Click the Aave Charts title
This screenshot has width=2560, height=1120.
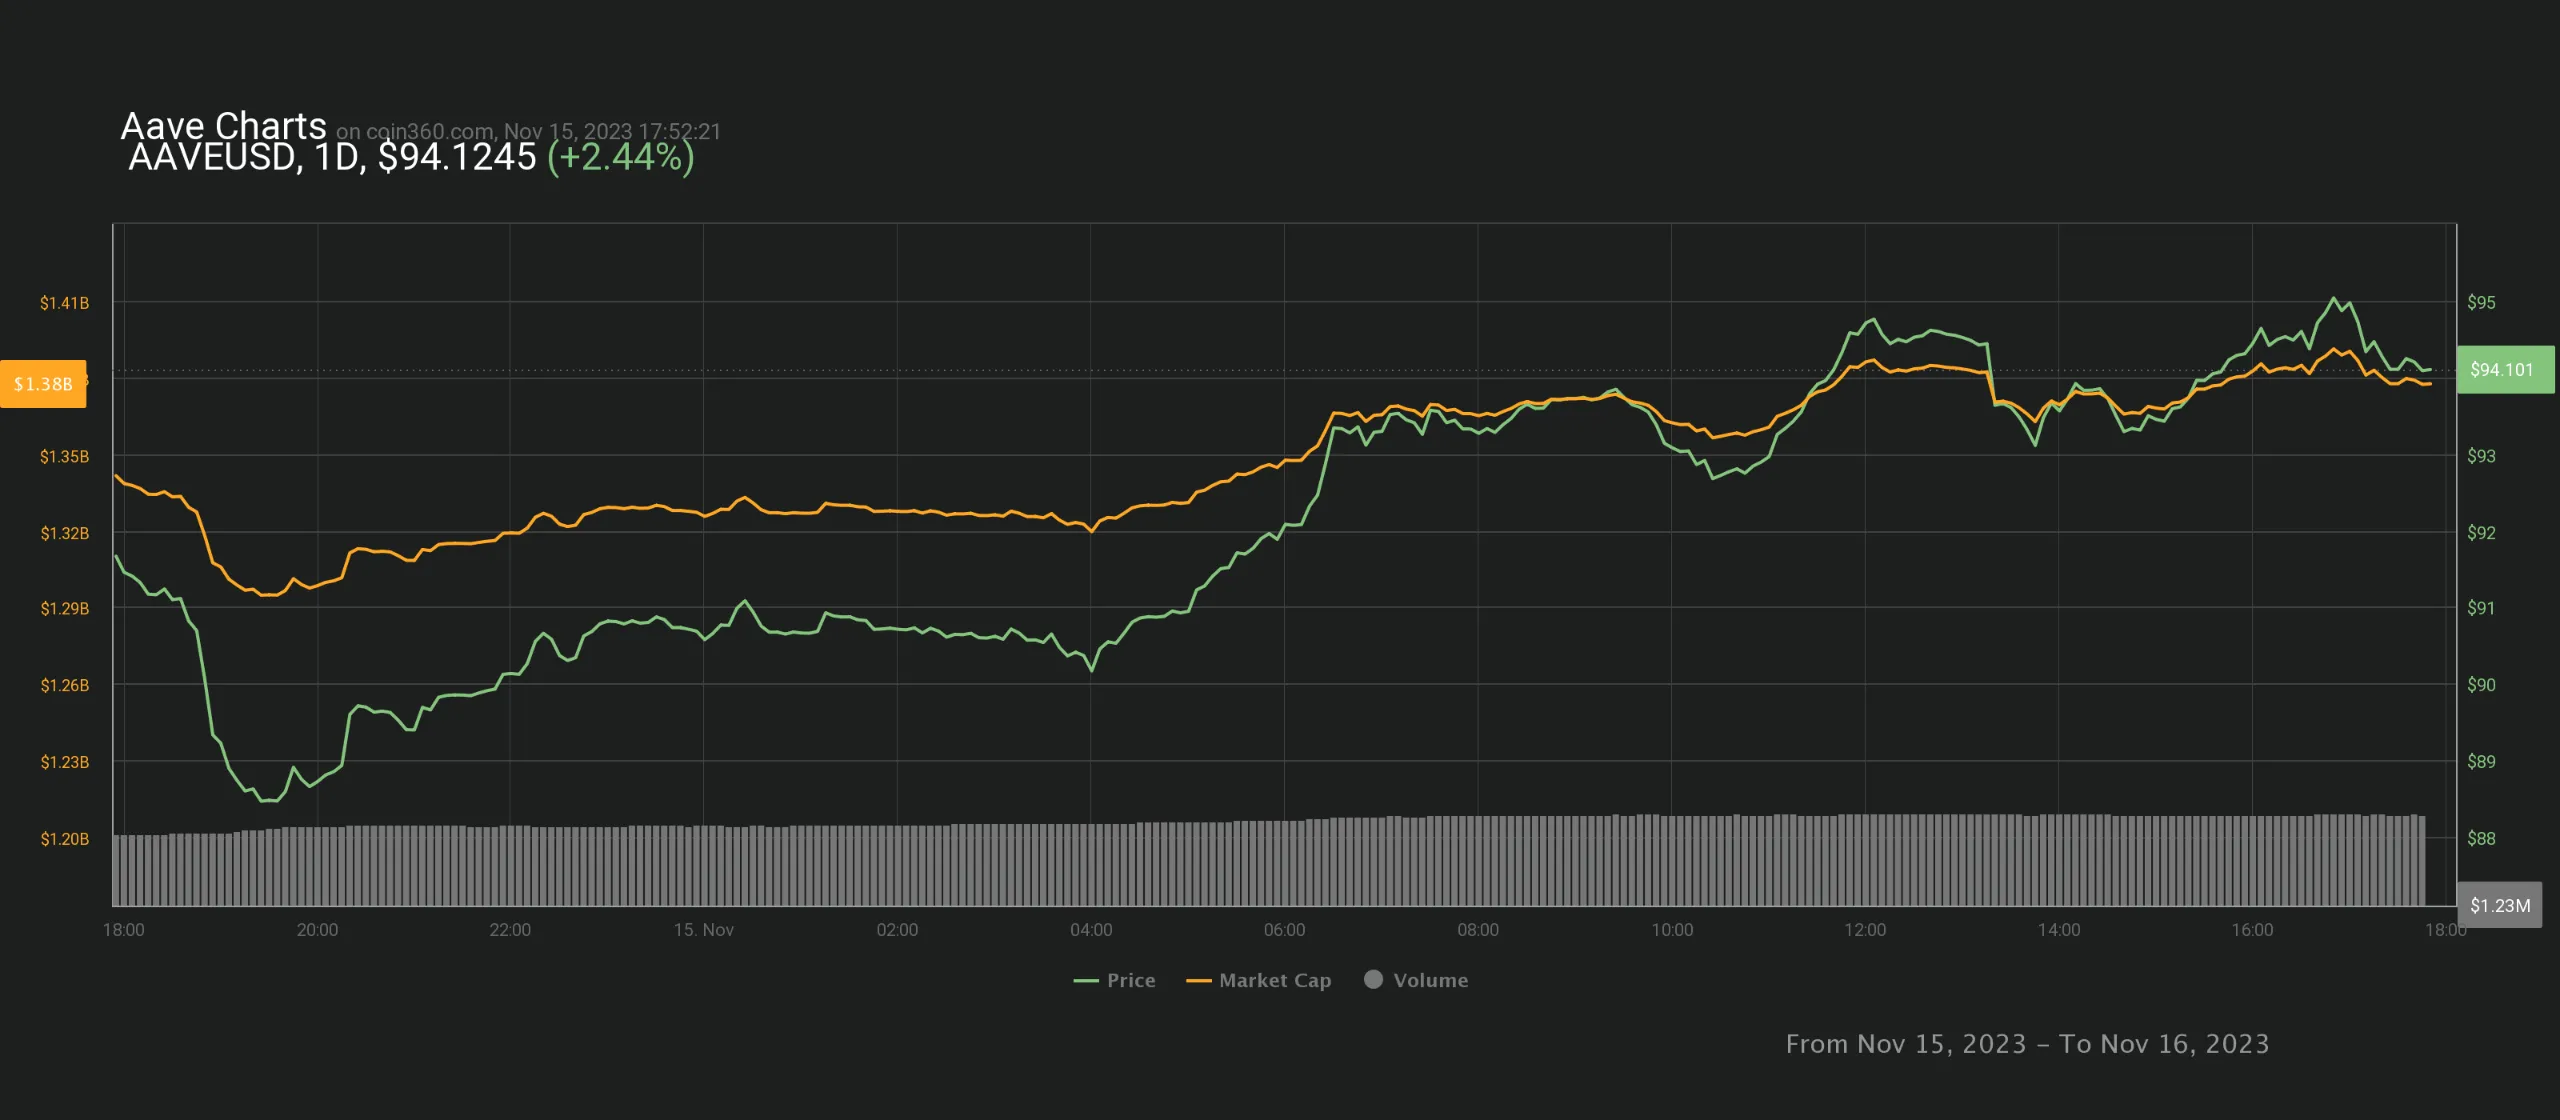(223, 126)
